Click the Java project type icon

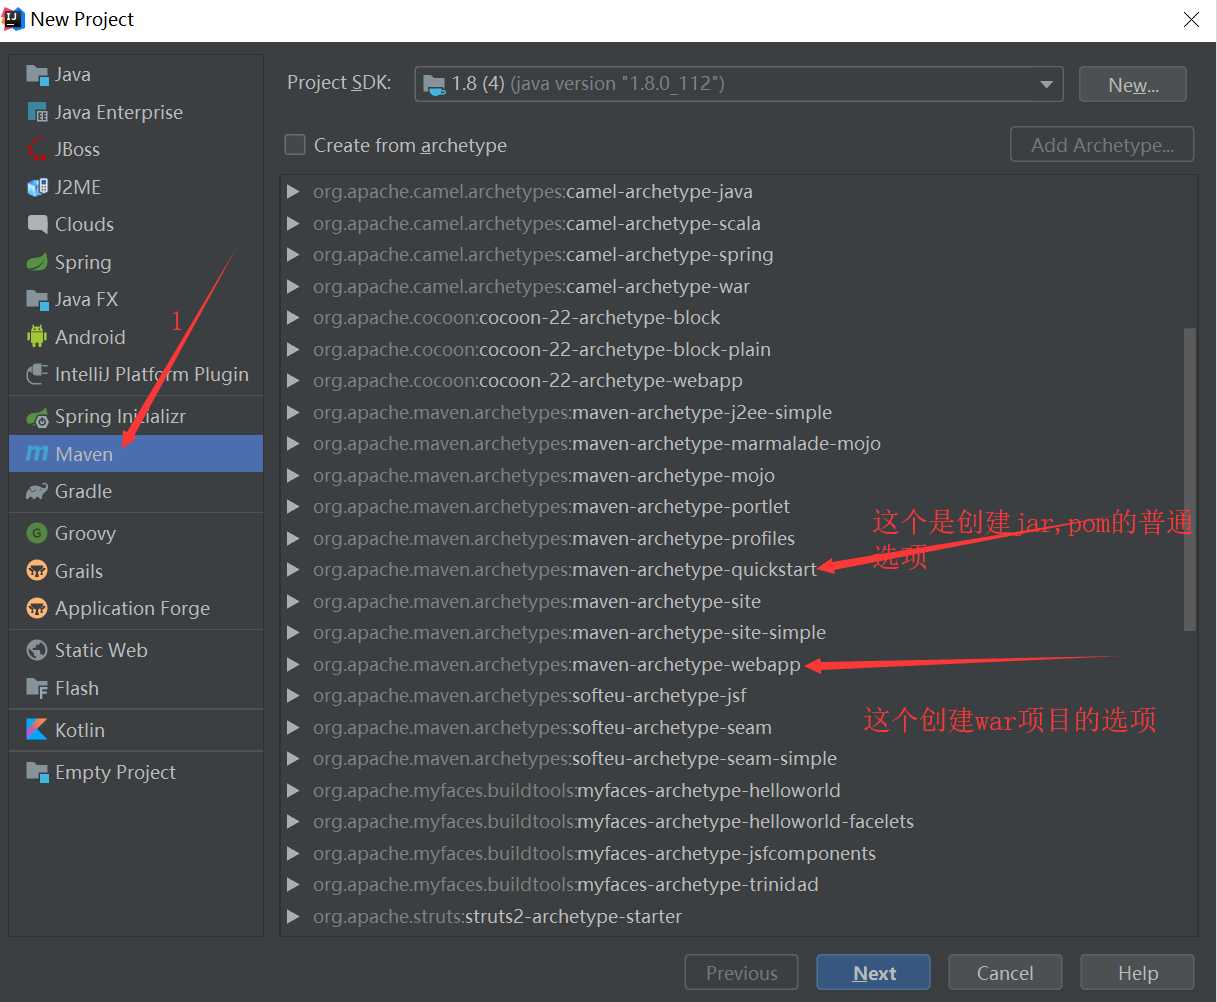[x=37, y=75]
